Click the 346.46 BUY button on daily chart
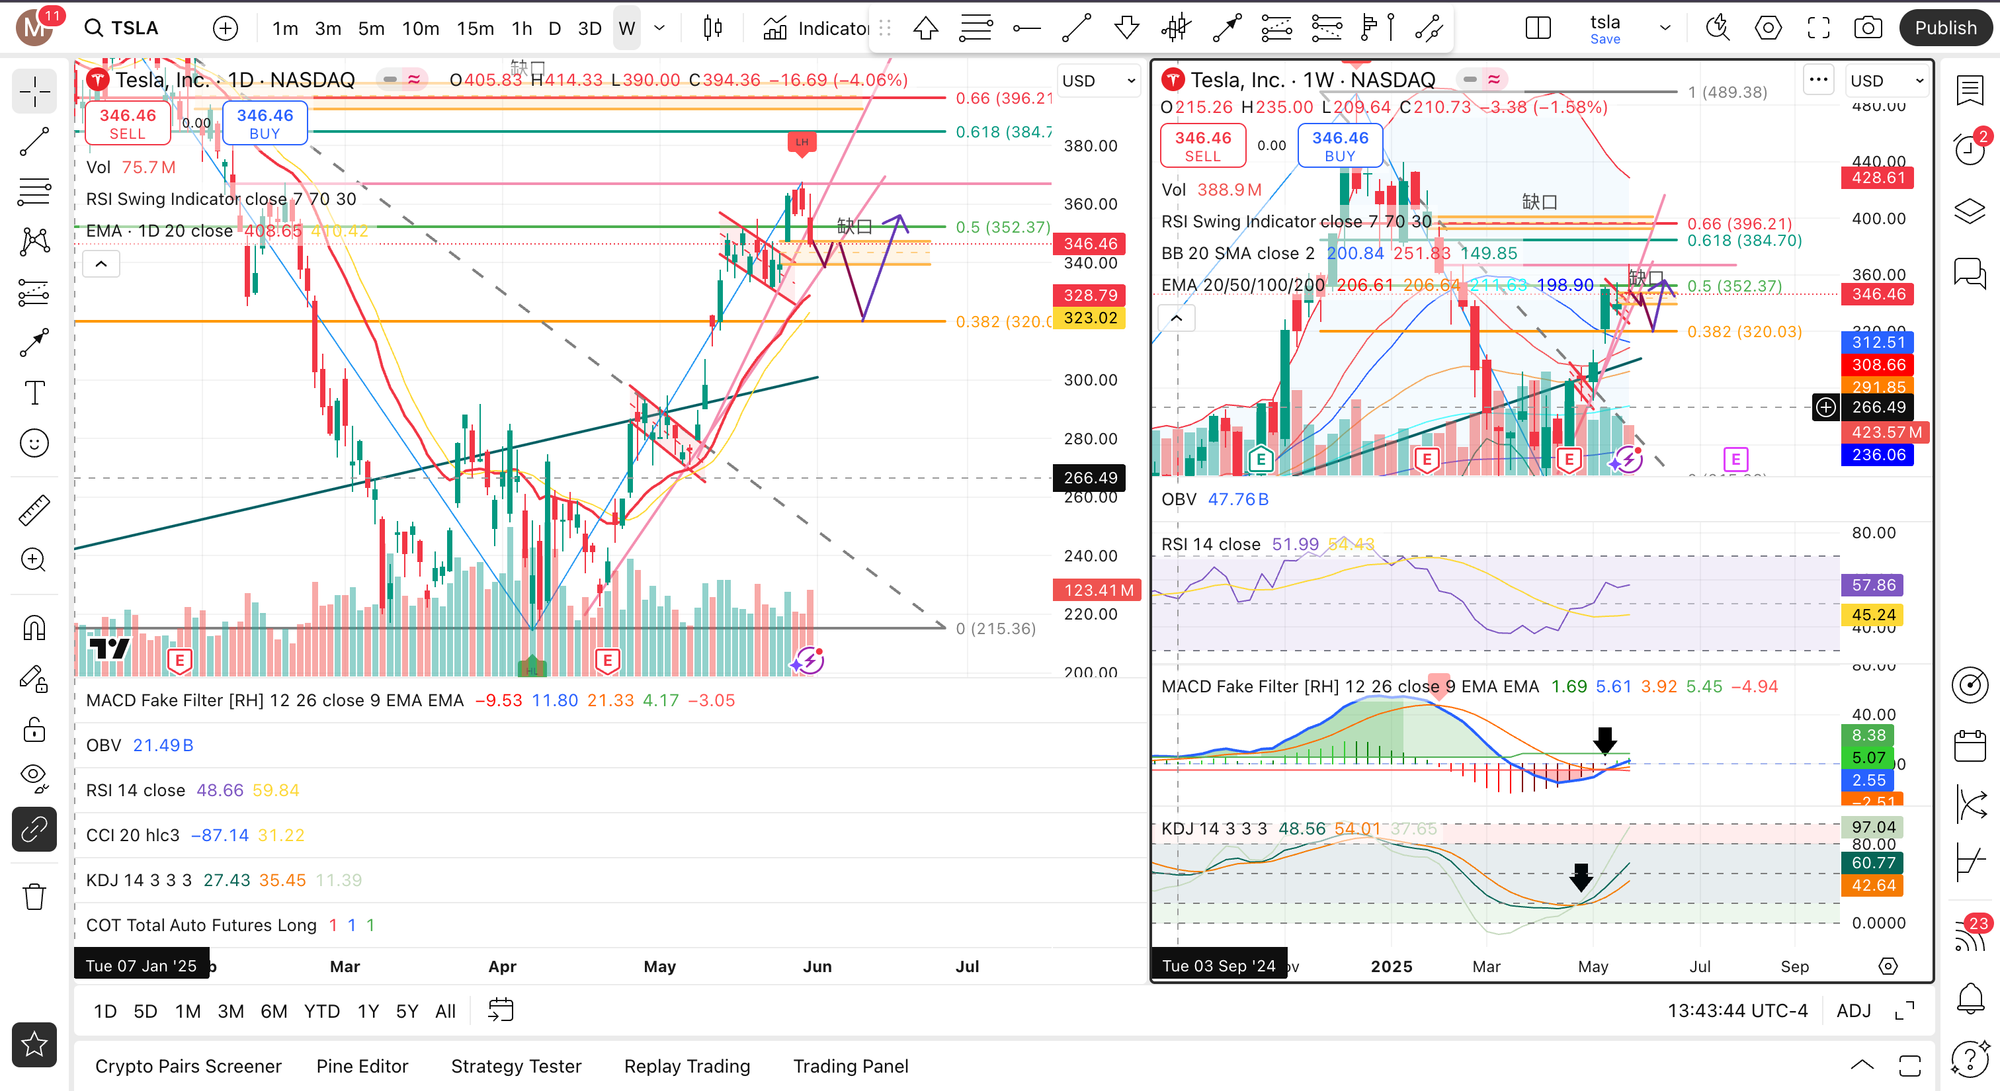The height and width of the screenshot is (1091, 2000). coord(265,123)
